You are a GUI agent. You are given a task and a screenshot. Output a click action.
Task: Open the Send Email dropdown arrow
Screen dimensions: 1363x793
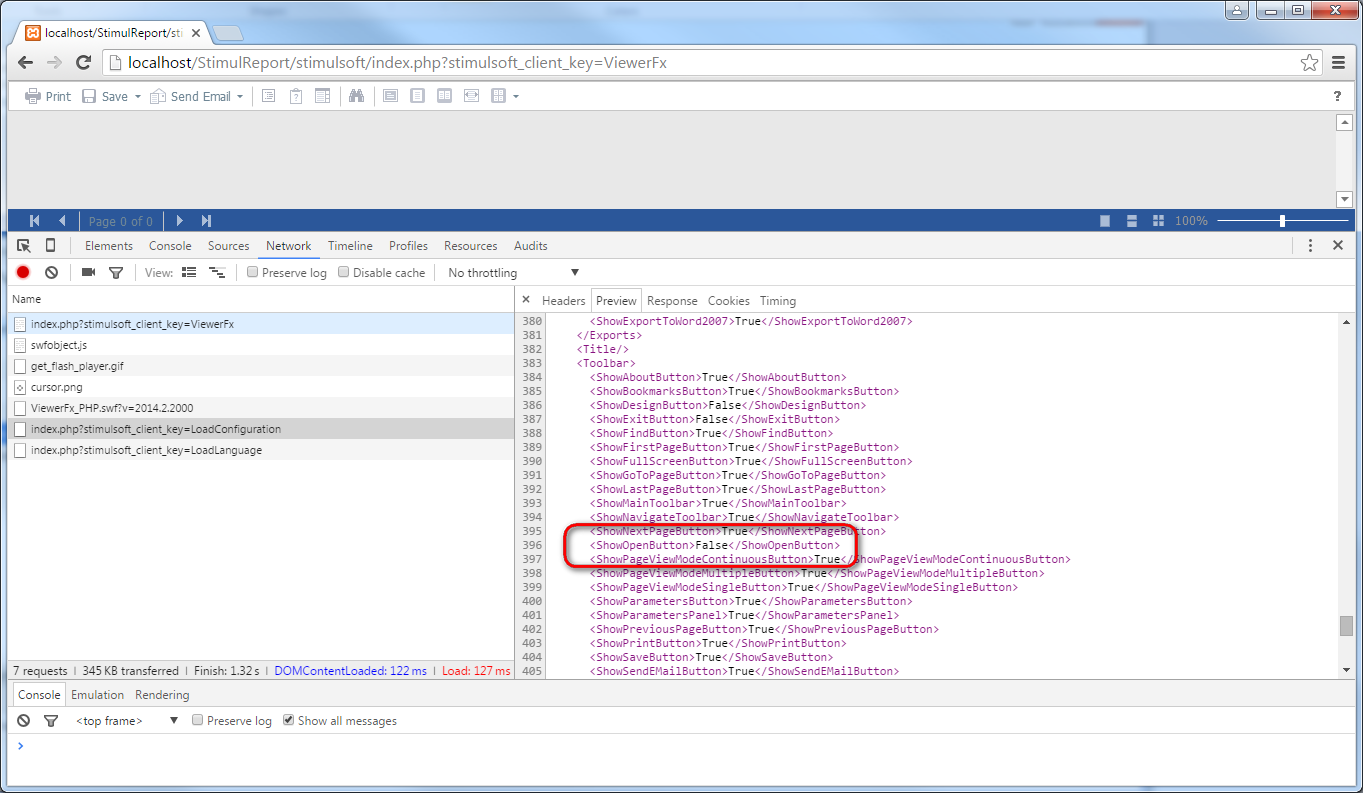(240, 97)
